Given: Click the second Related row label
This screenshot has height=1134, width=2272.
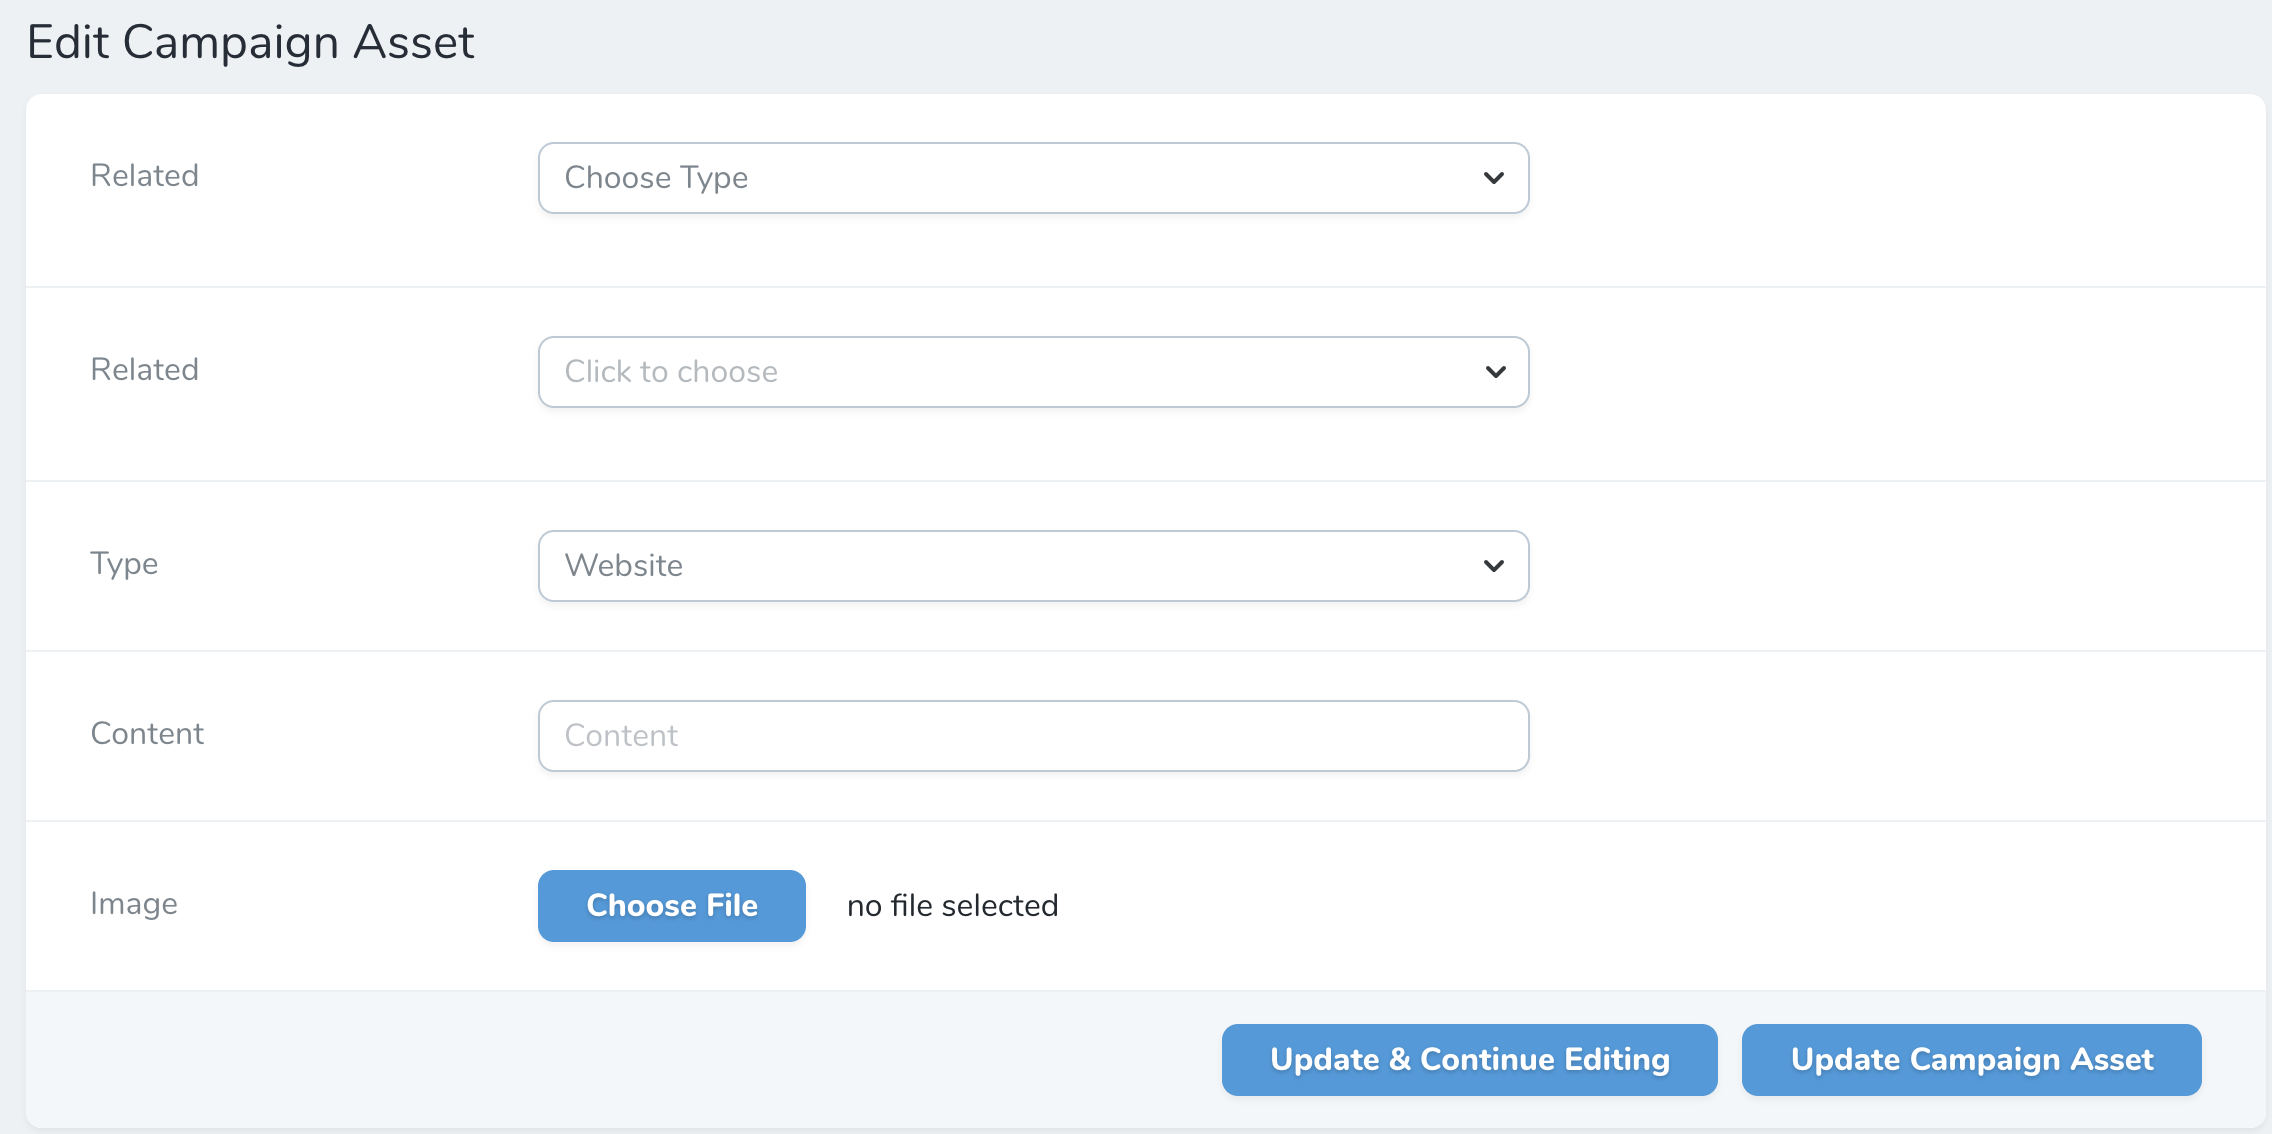Looking at the screenshot, I should point(145,369).
